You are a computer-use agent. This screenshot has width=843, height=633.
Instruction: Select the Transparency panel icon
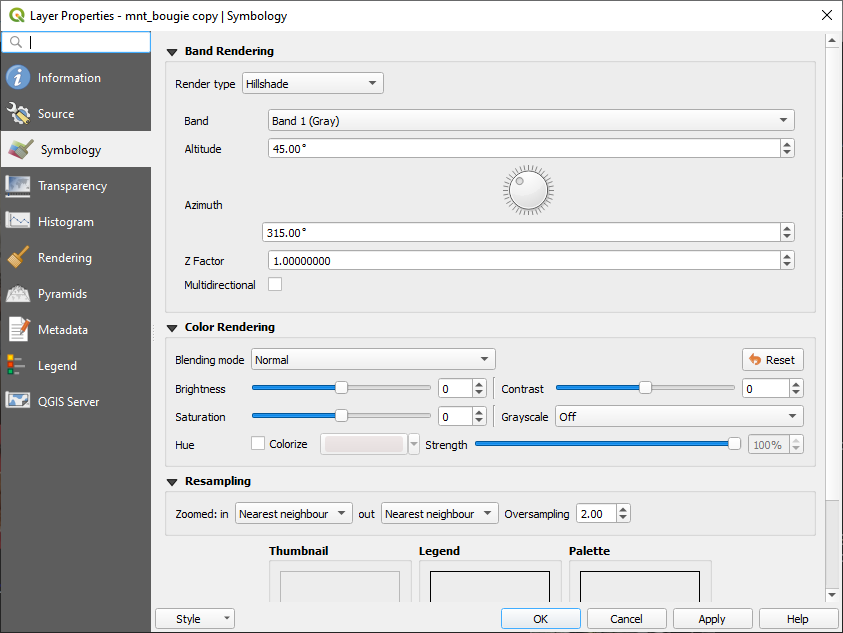pos(18,186)
